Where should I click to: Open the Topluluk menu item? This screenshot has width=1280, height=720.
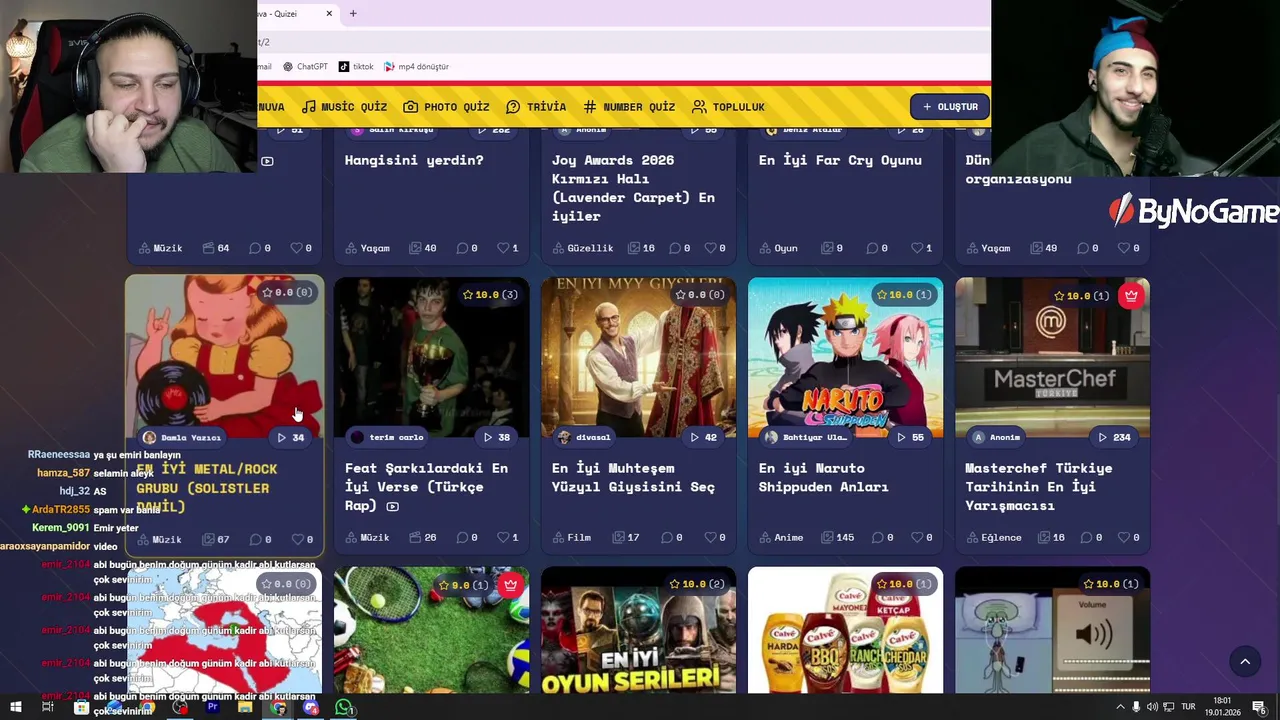pyautogui.click(x=728, y=107)
